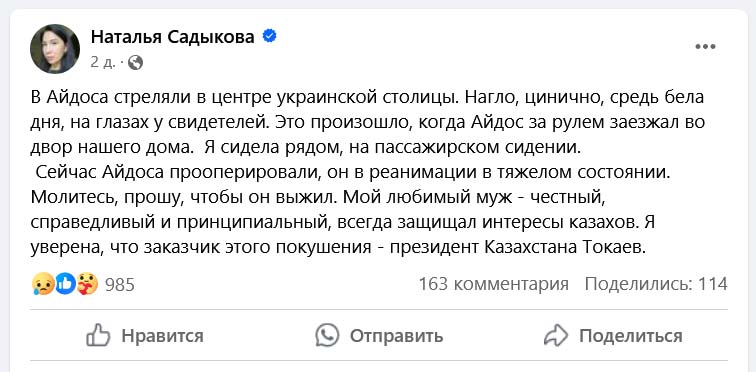Show the list of 985 reactions

coord(120,285)
